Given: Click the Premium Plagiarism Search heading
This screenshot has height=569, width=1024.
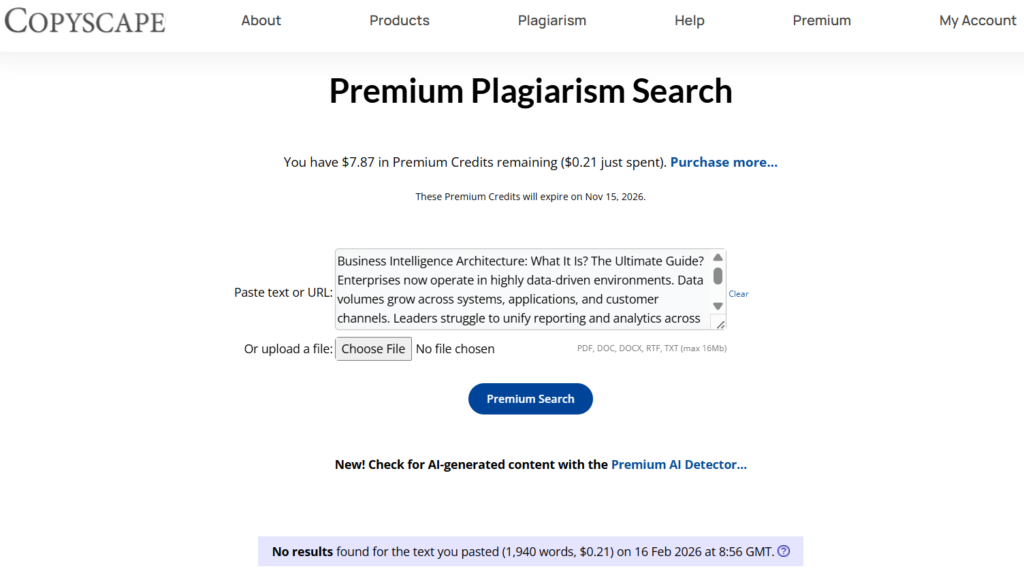Looking at the screenshot, I should coord(531,92).
